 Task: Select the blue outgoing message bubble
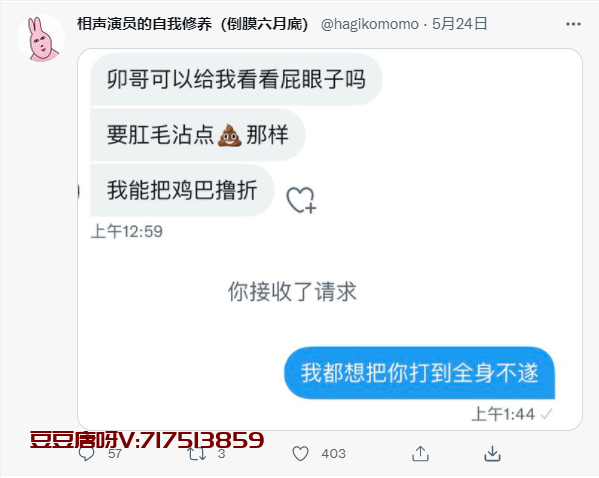point(419,373)
